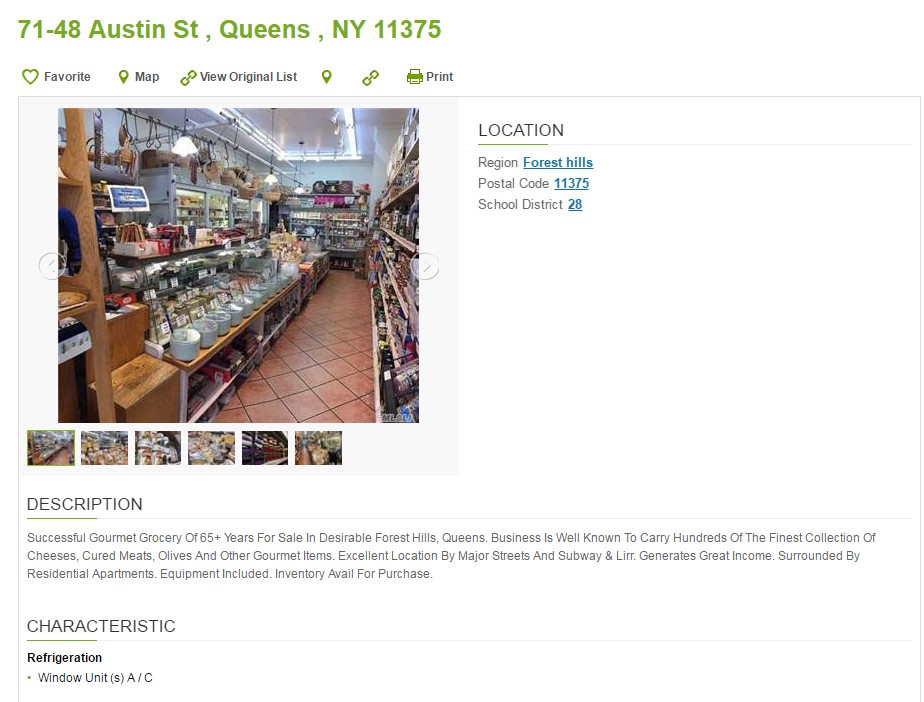Screen dimensions: 924x702
Task: Open the Map pin icon
Action: click(x=123, y=77)
